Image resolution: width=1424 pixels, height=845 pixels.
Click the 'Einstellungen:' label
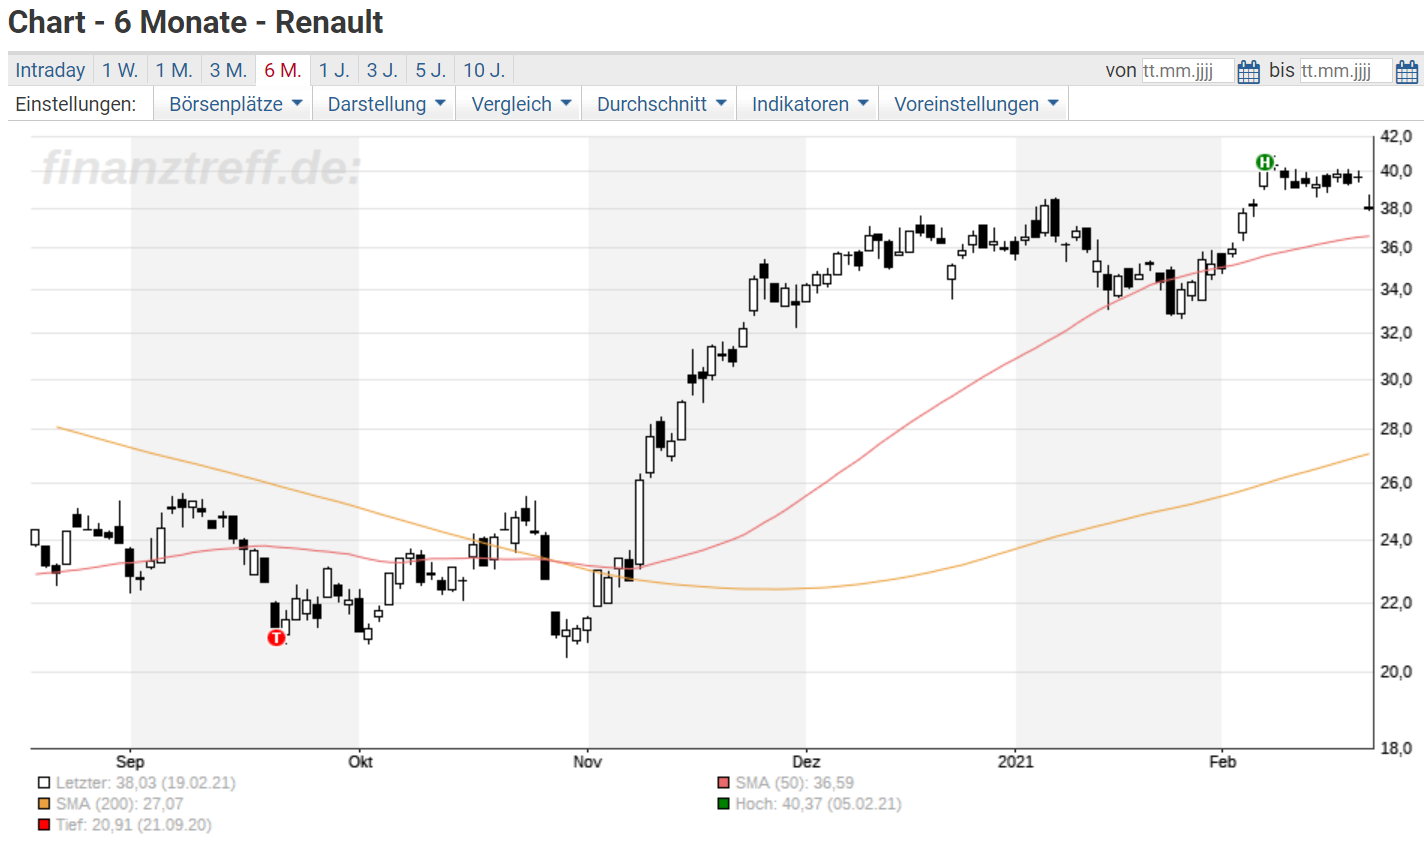(76, 104)
